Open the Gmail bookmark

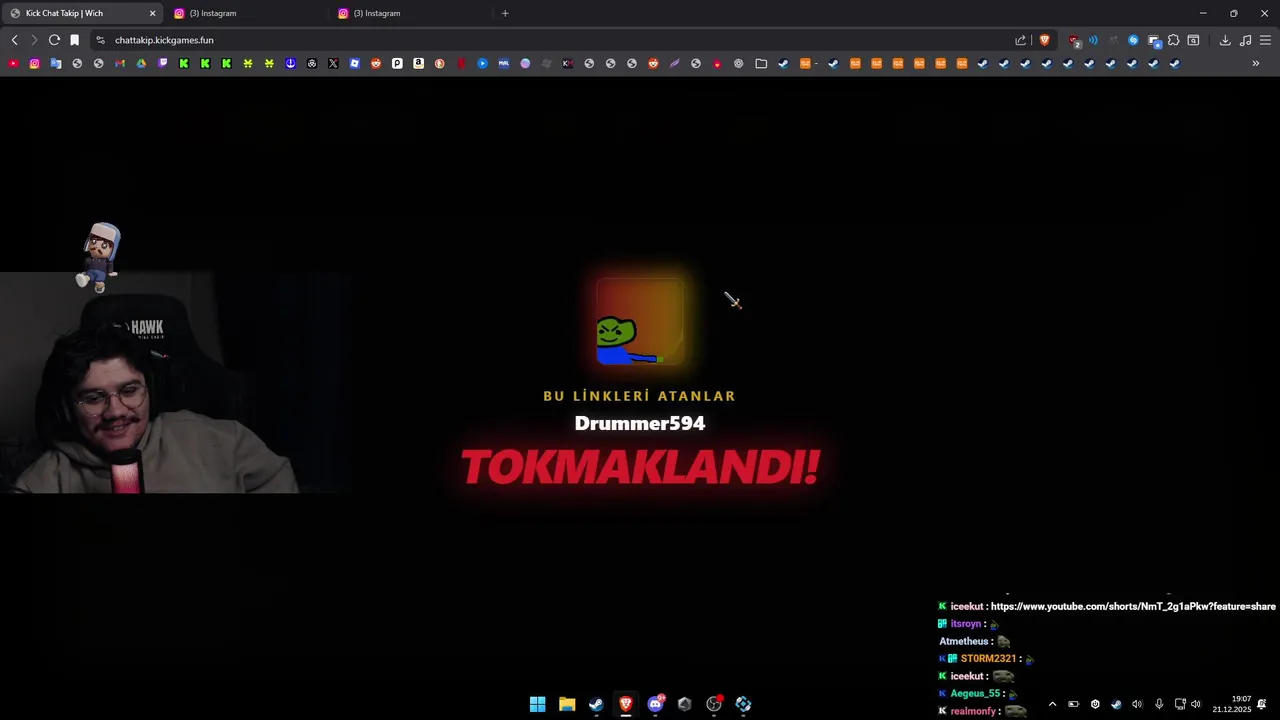click(x=119, y=63)
